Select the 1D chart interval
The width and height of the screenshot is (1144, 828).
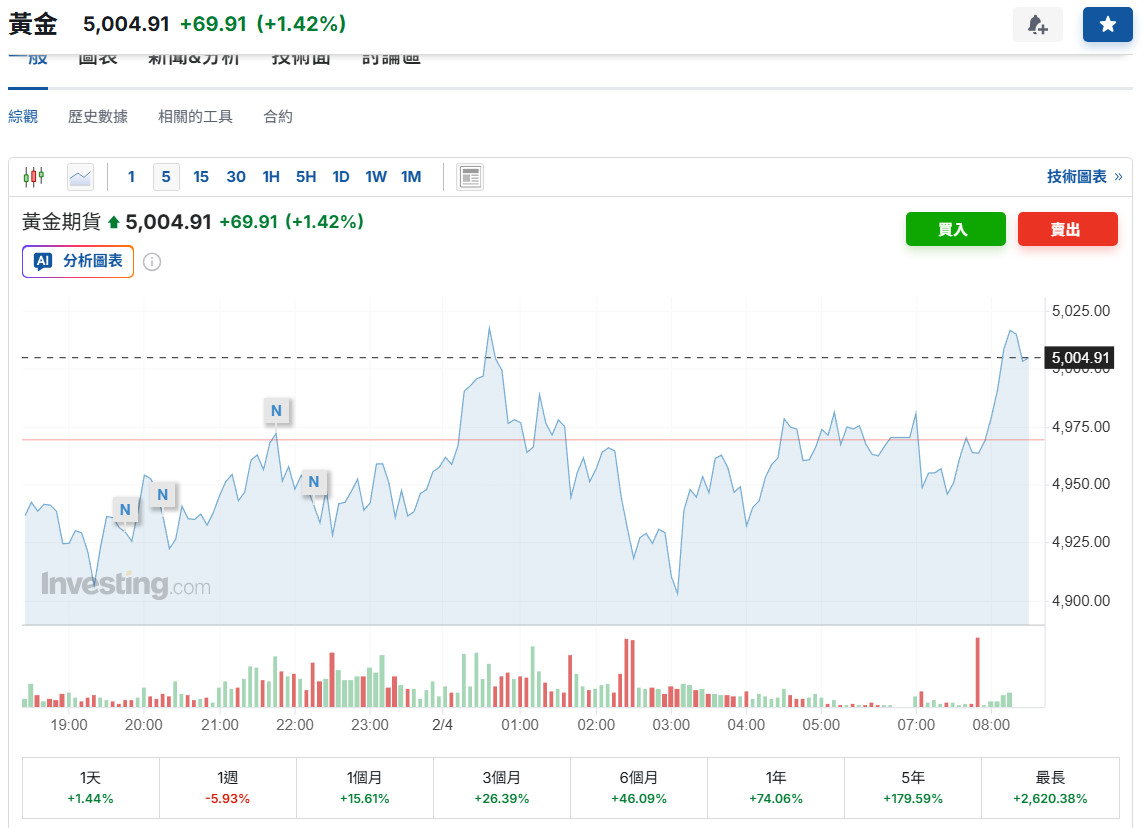[341, 177]
